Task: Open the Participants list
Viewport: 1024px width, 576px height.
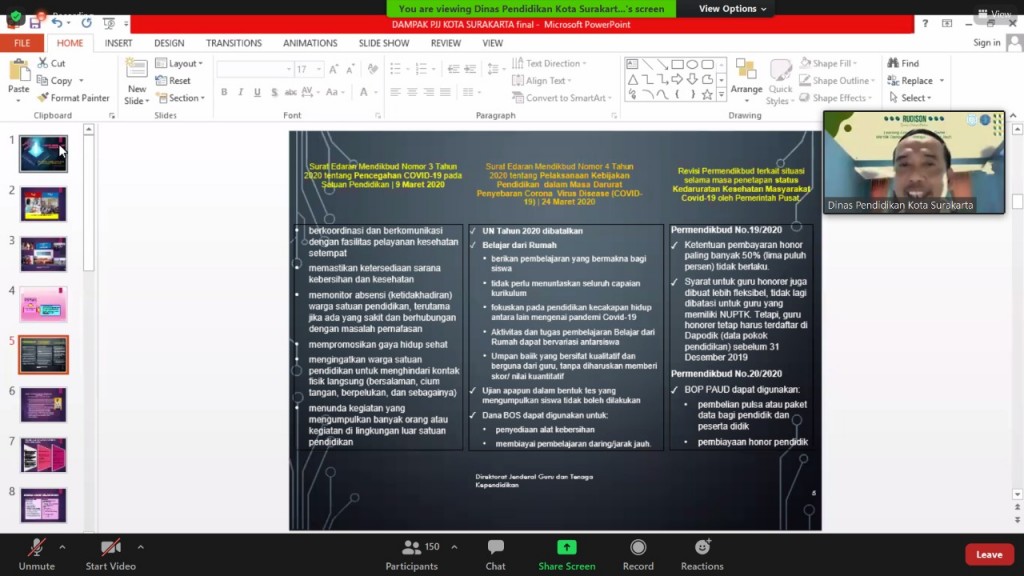Action: coord(411,548)
